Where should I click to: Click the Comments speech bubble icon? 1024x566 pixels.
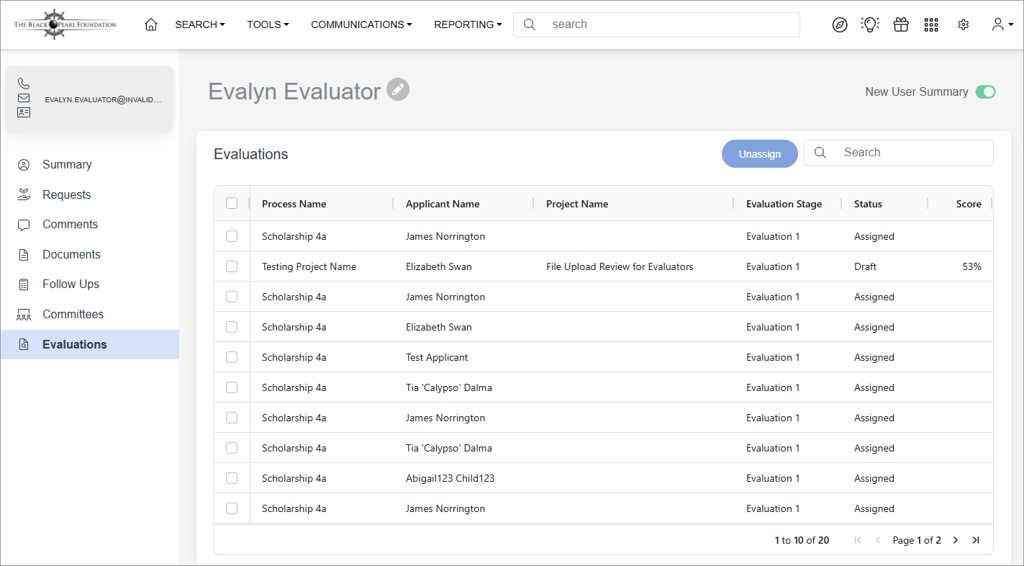pos(24,225)
